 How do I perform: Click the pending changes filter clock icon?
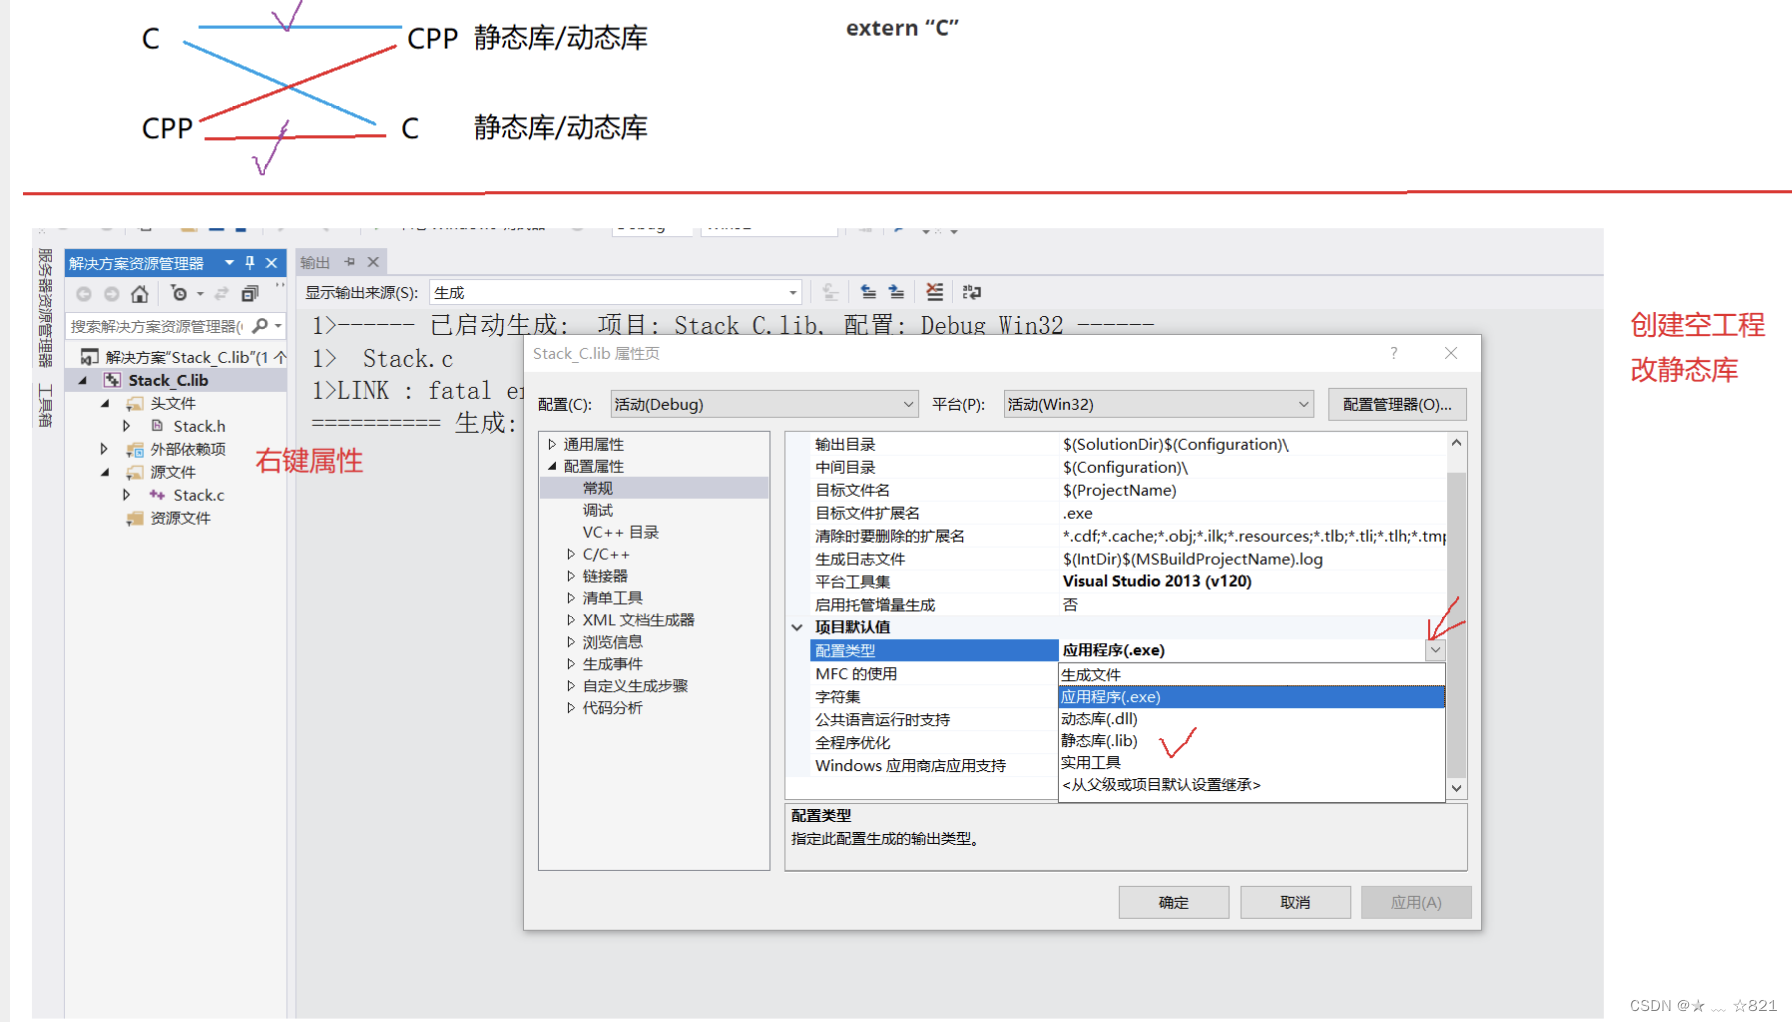click(x=179, y=293)
